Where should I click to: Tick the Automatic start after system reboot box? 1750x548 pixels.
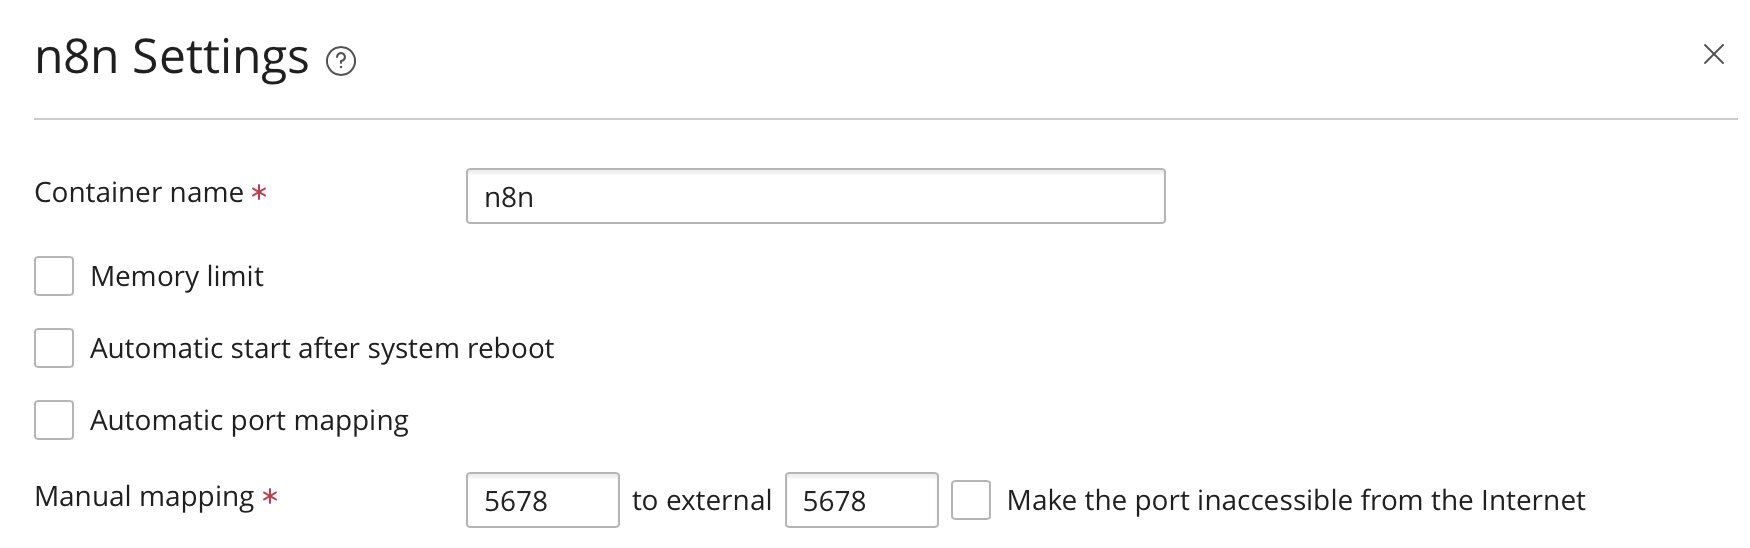(x=54, y=348)
